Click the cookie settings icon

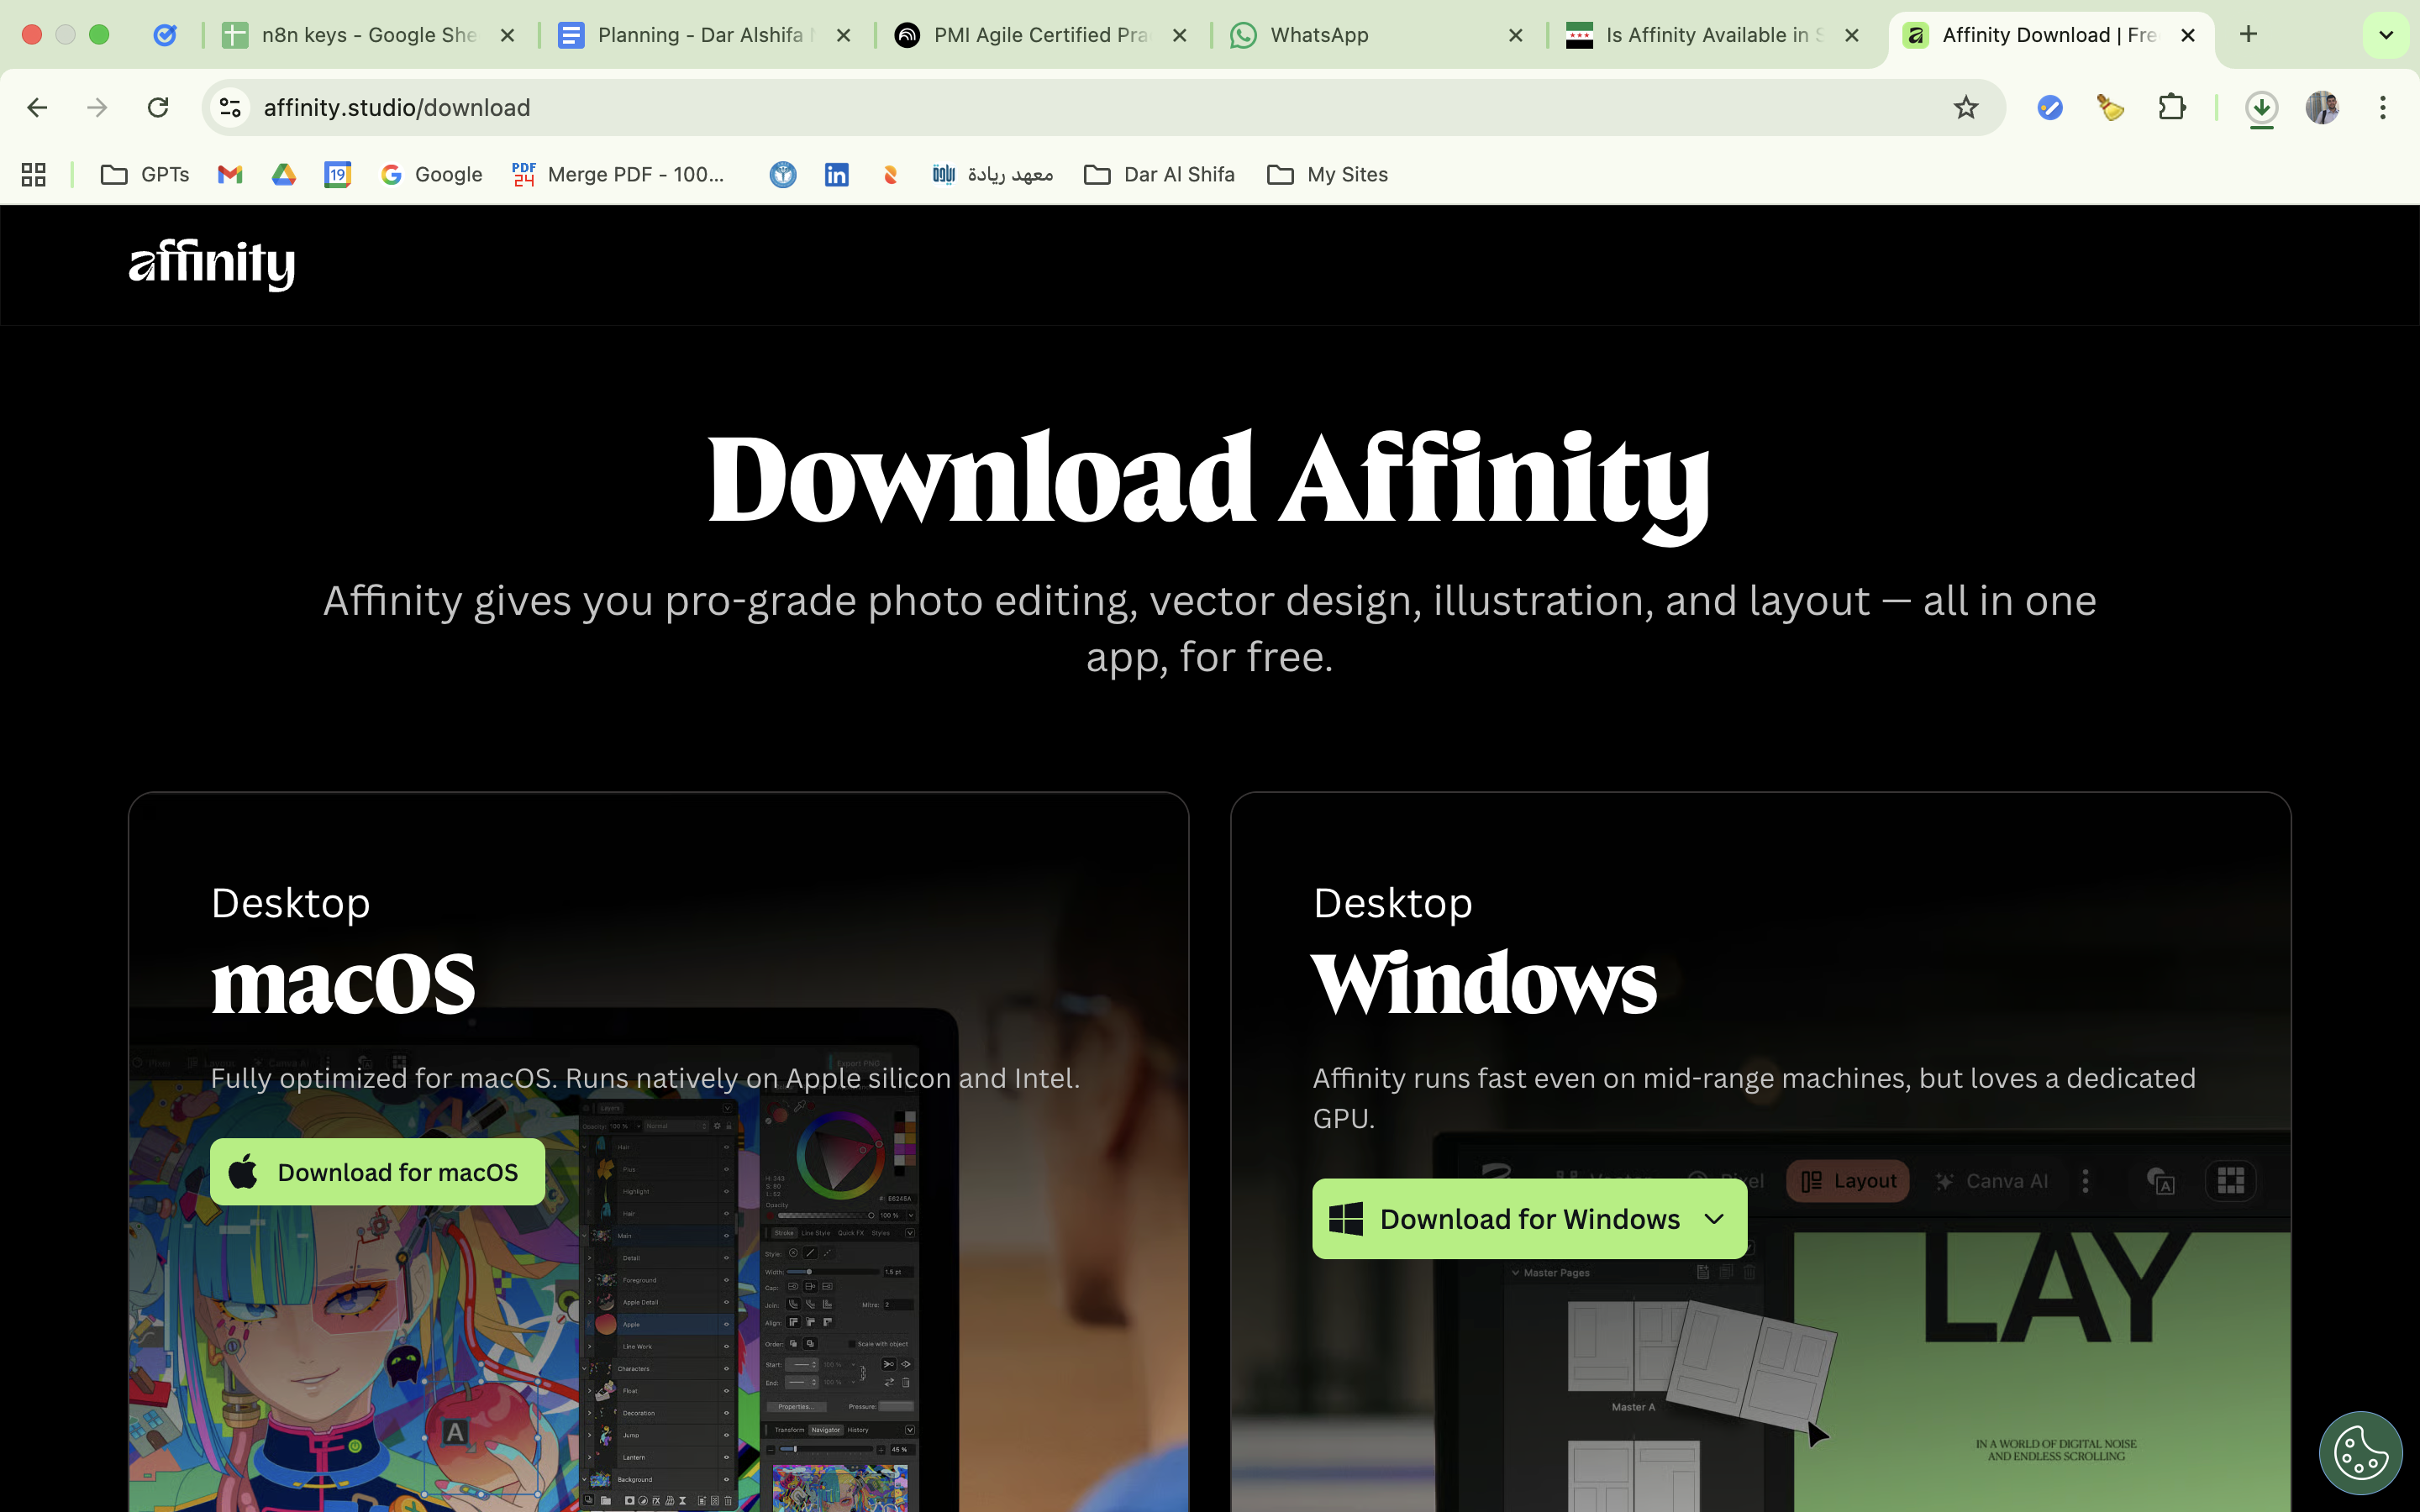coord(2360,1452)
